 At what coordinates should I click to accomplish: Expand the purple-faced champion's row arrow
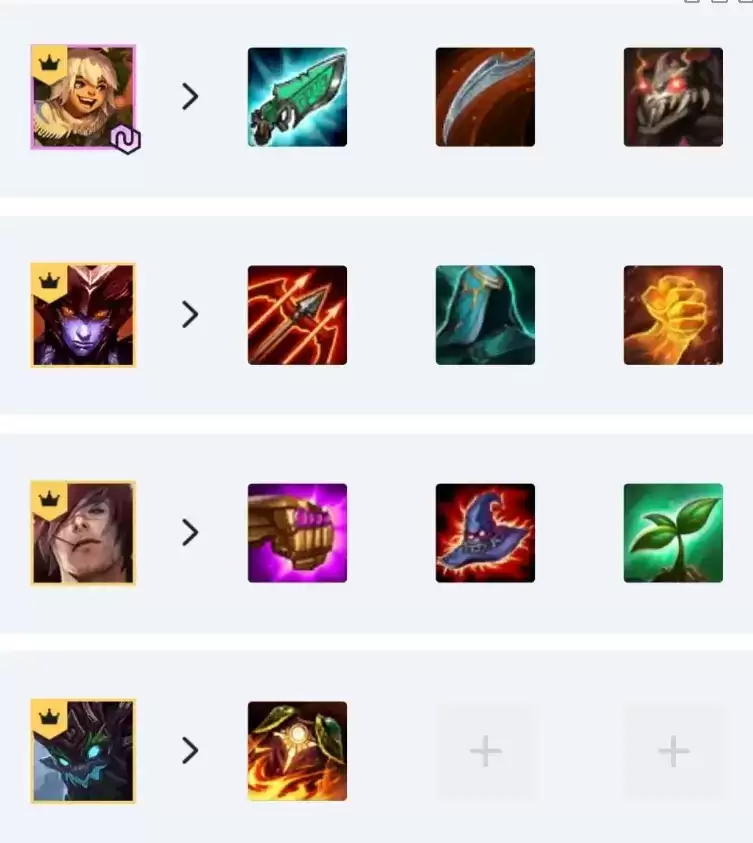click(x=190, y=315)
